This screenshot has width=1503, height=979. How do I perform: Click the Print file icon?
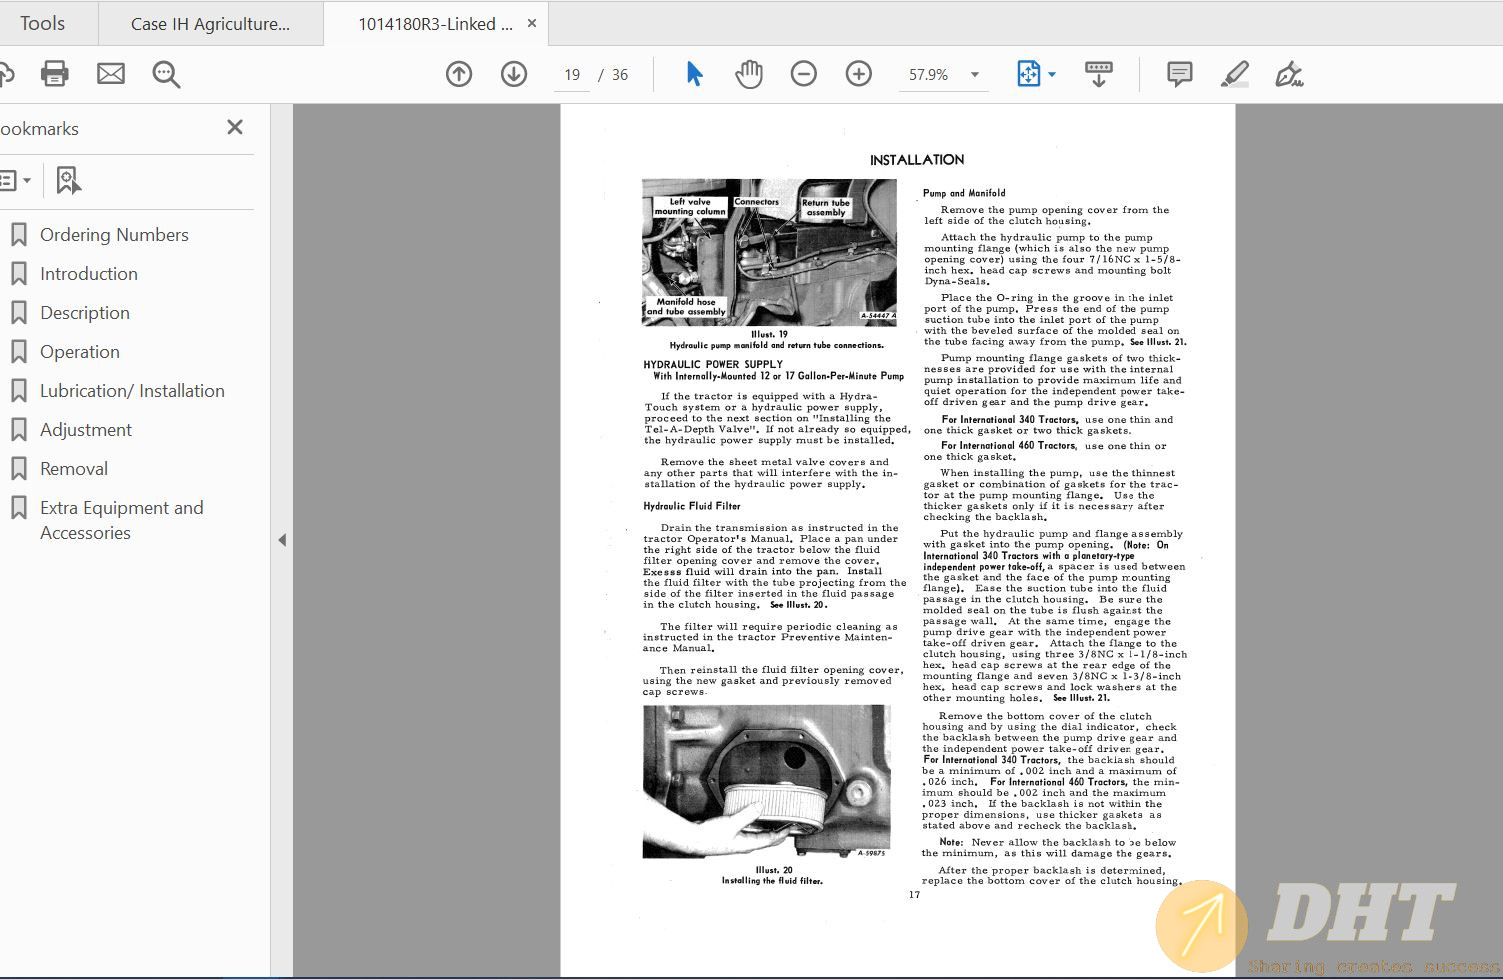[54, 74]
